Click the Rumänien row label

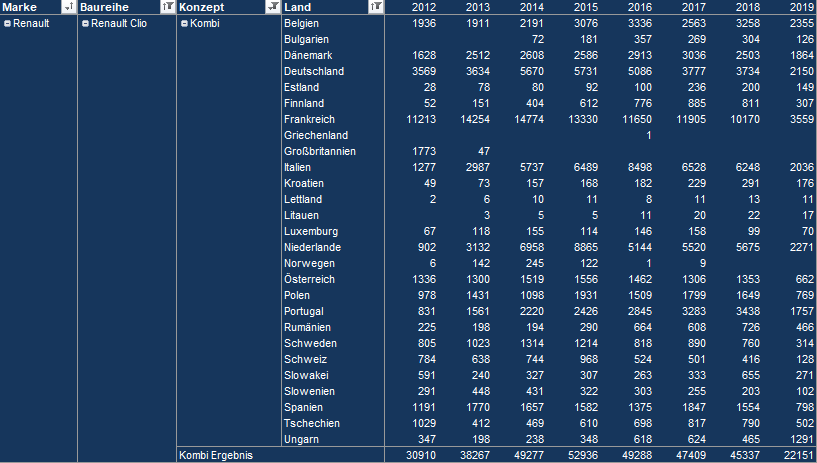pyautogui.click(x=307, y=328)
